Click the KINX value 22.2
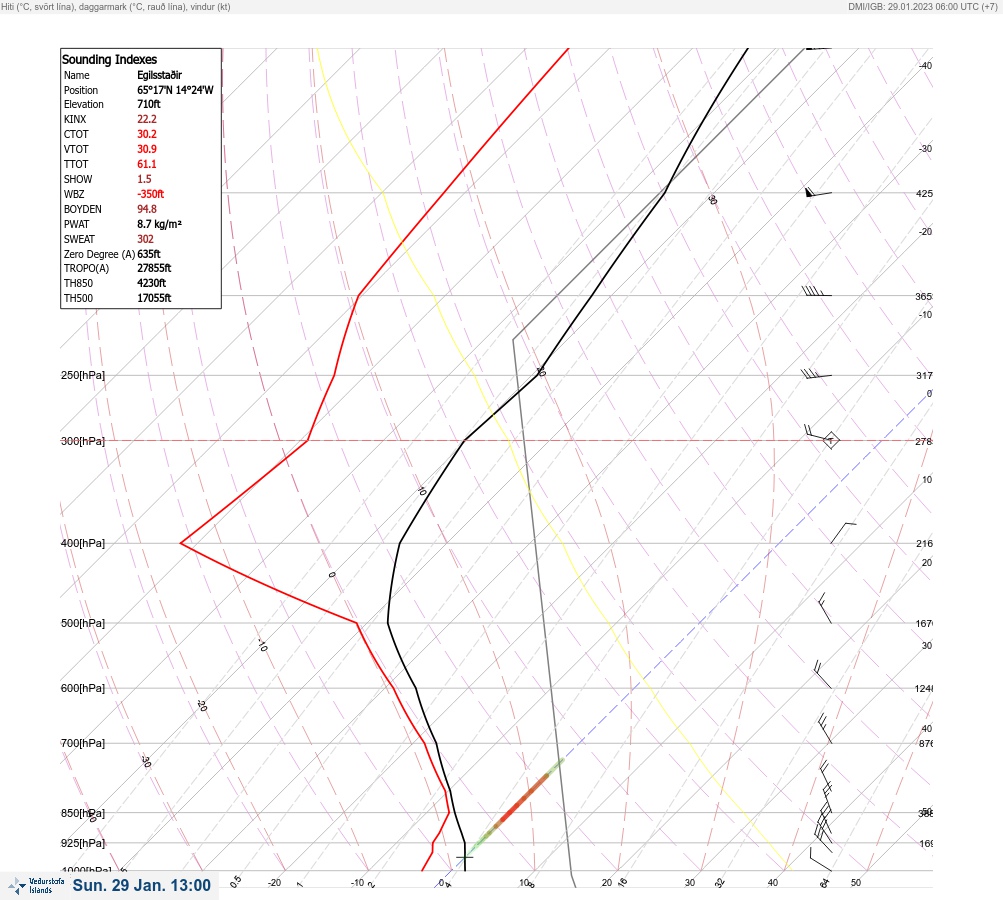The image size is (1003, 900). click(146, 119)
